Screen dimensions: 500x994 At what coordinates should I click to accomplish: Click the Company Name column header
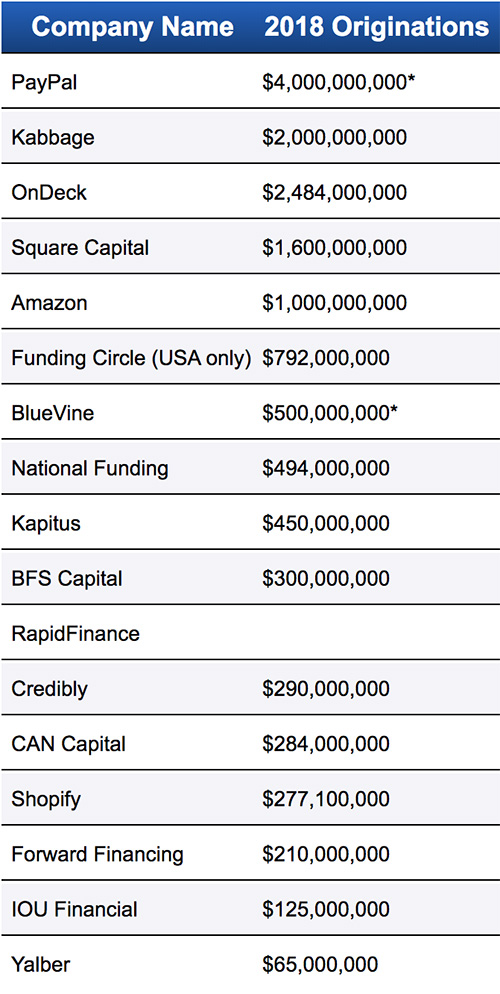coord(132,27)
